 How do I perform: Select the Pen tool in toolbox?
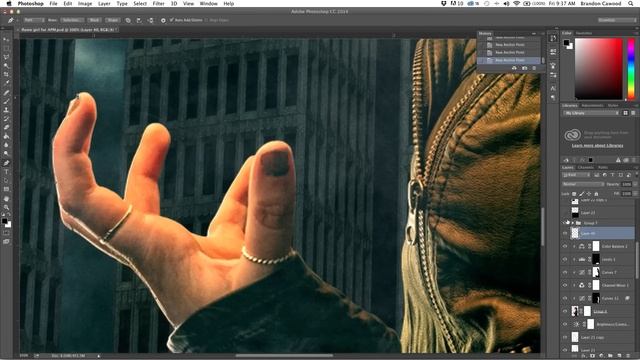6,163
